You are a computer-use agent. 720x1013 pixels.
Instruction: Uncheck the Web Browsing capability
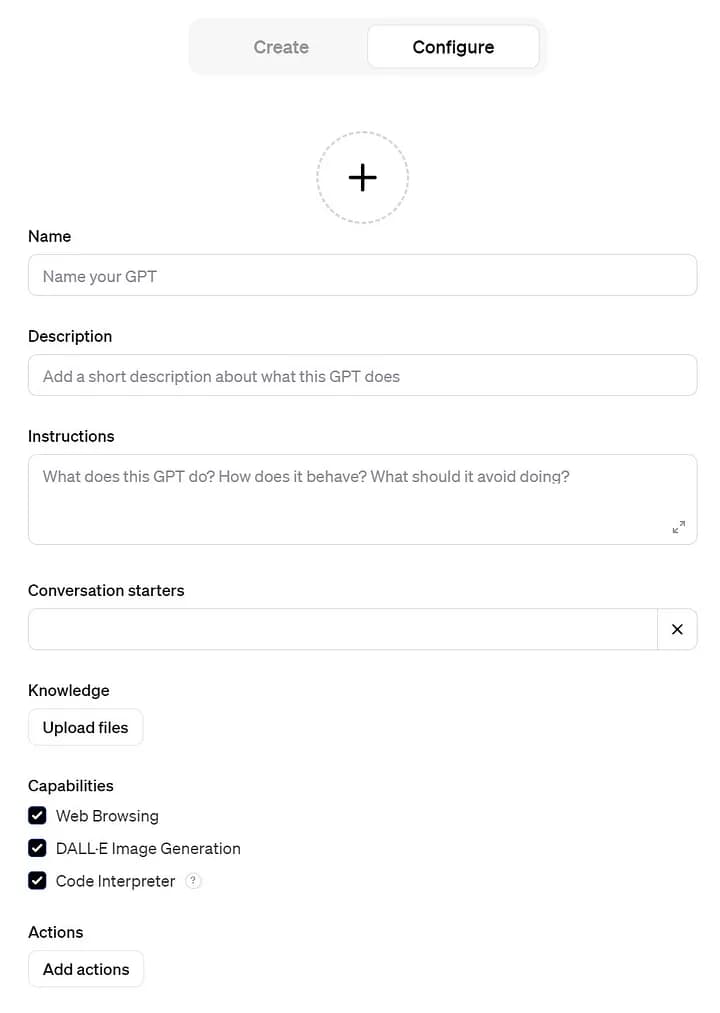pos(37,816)
